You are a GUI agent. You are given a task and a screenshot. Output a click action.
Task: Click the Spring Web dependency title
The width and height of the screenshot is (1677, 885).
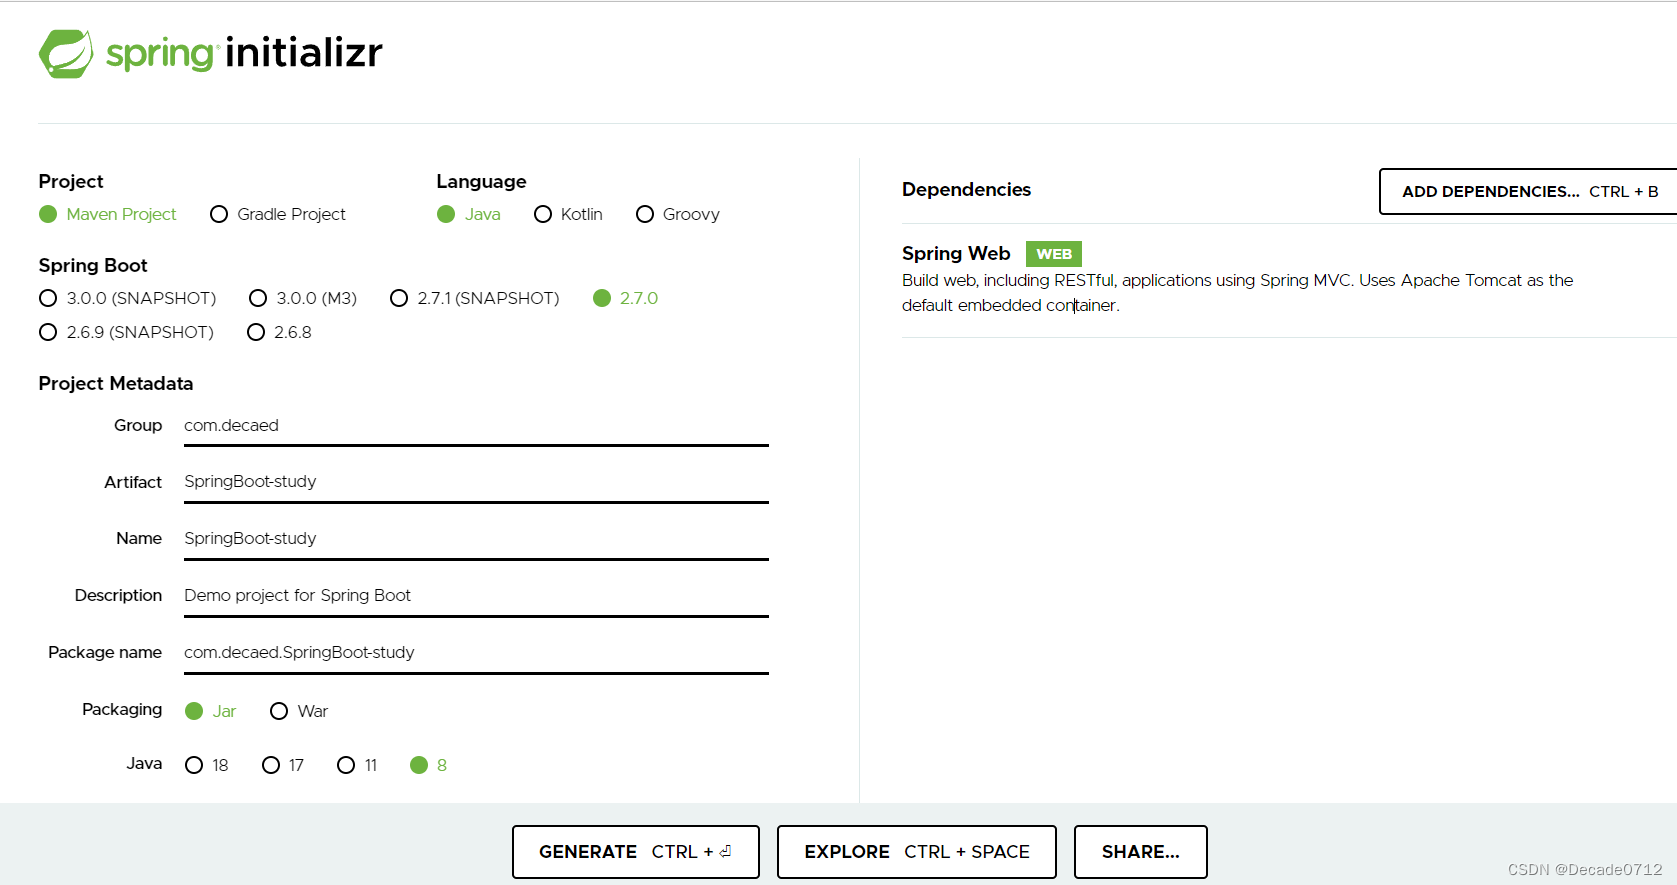point(956,254)
